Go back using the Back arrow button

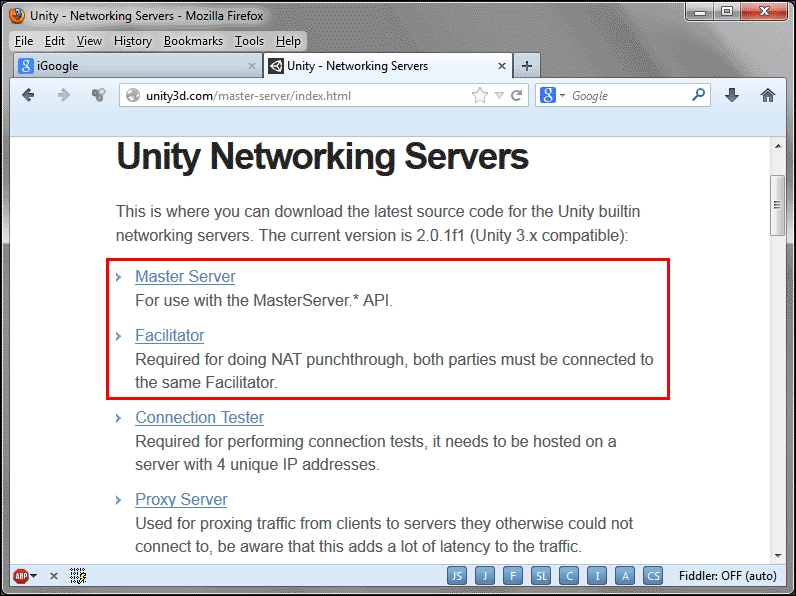click(28, 95)
